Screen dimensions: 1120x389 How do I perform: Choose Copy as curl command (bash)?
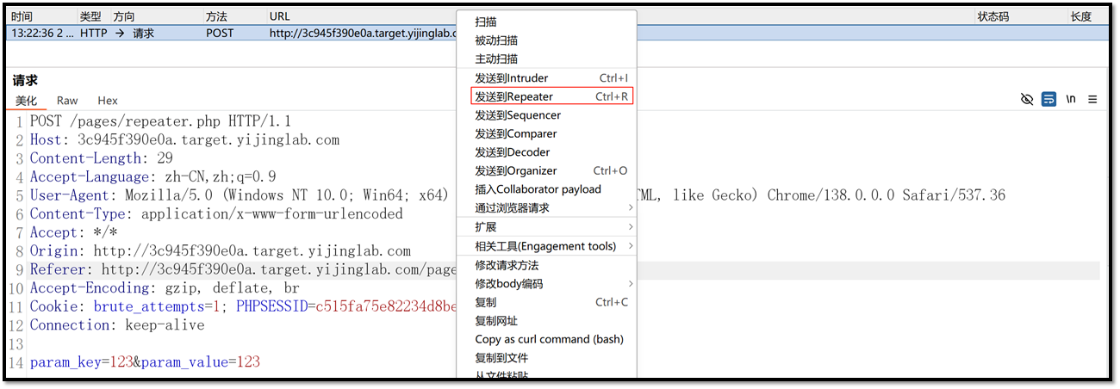click(546, 339)
